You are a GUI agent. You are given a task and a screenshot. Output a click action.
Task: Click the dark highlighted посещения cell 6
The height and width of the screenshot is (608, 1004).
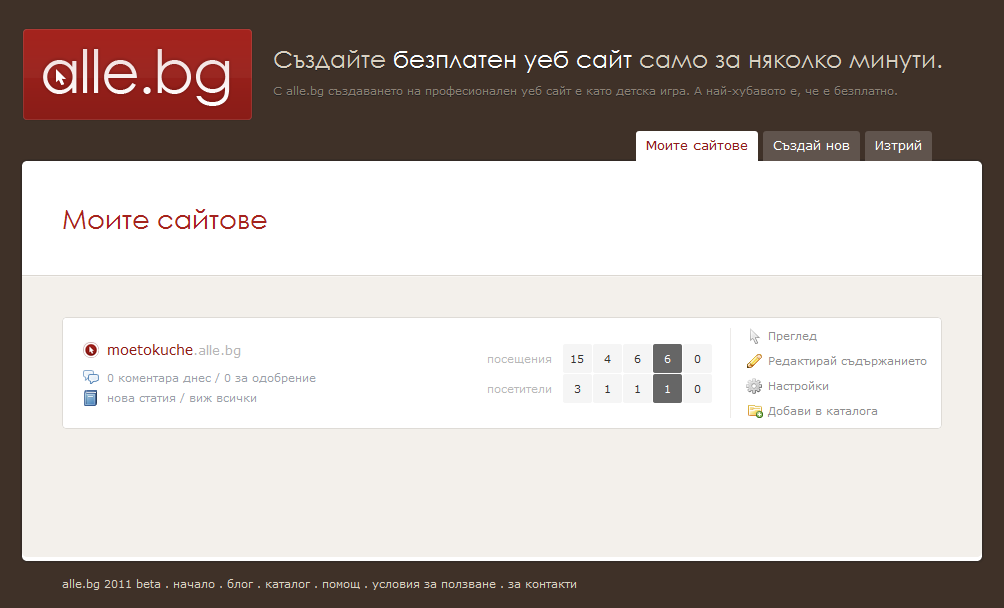coord(667,359)
